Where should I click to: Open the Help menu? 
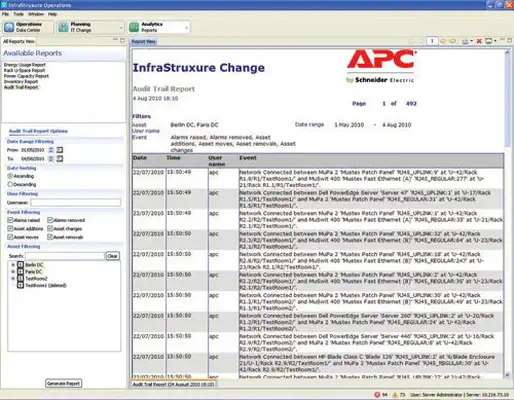tap(52, 14)
